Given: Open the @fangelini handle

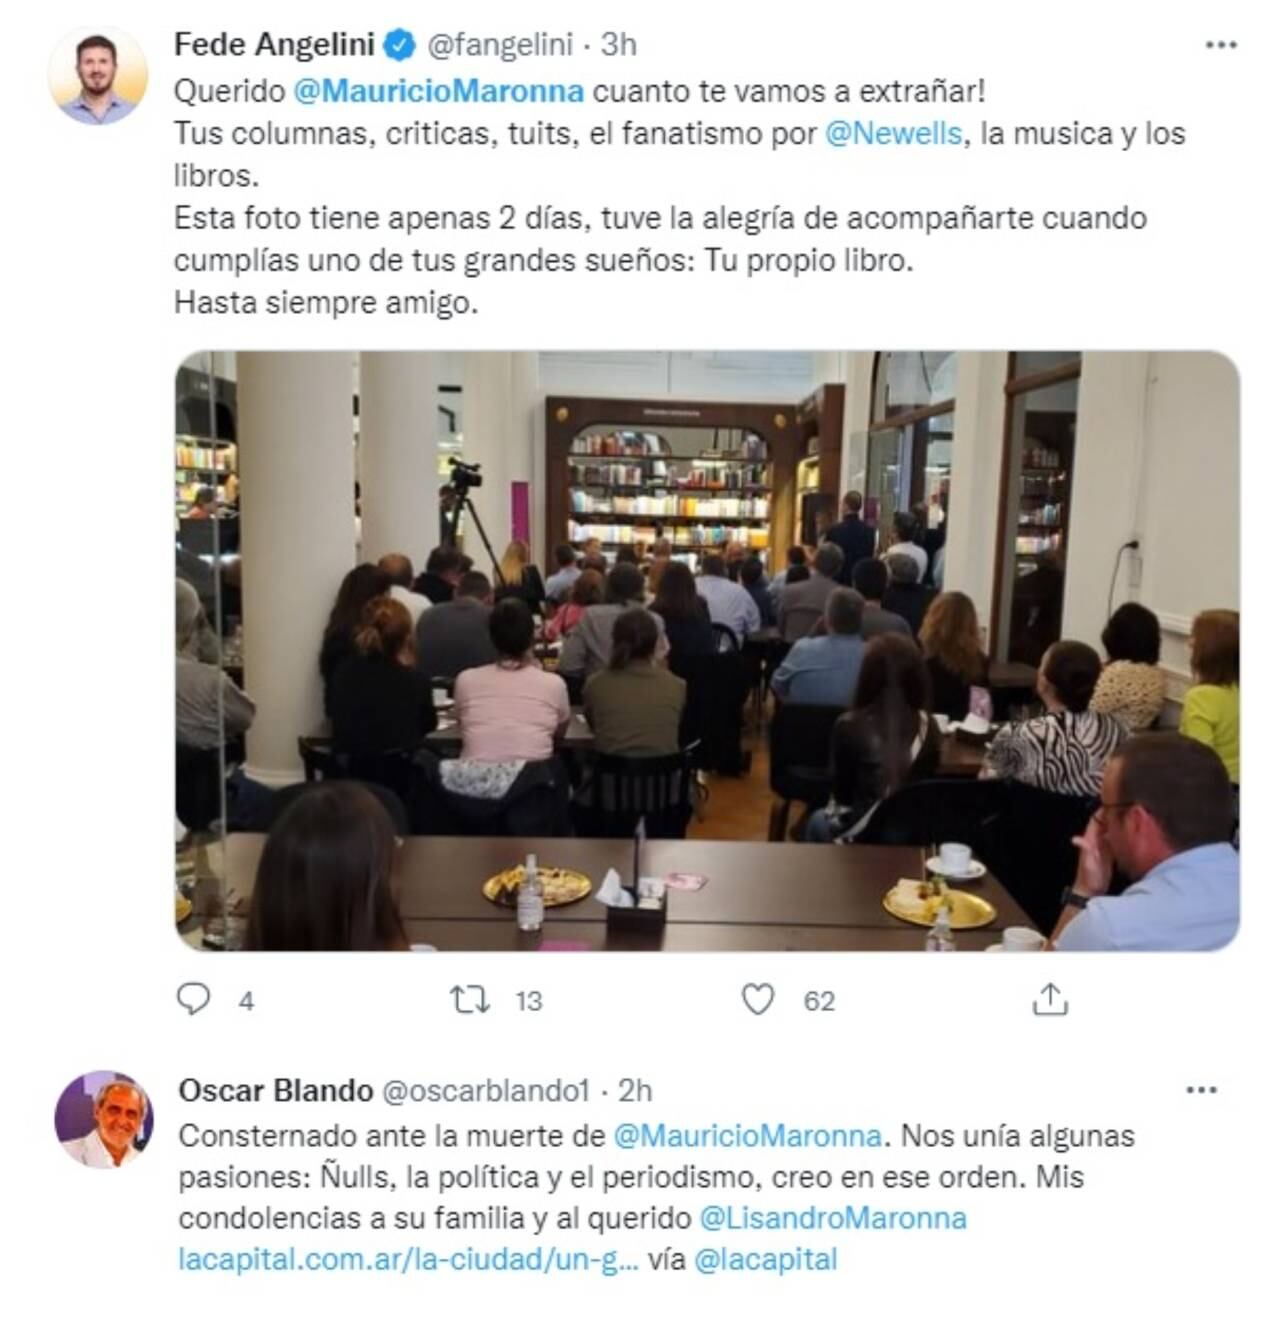Looking at the screenshot, I should click(x=500, y=45).
